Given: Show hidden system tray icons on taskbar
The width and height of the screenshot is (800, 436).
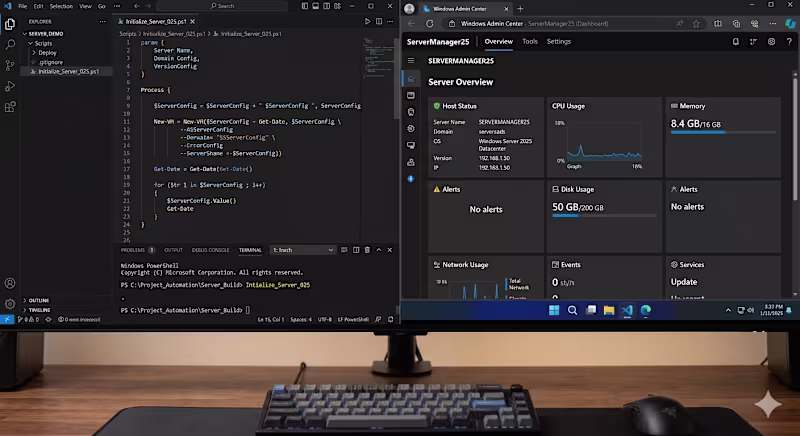Looking at the screenshot, I should pos(728,310).
